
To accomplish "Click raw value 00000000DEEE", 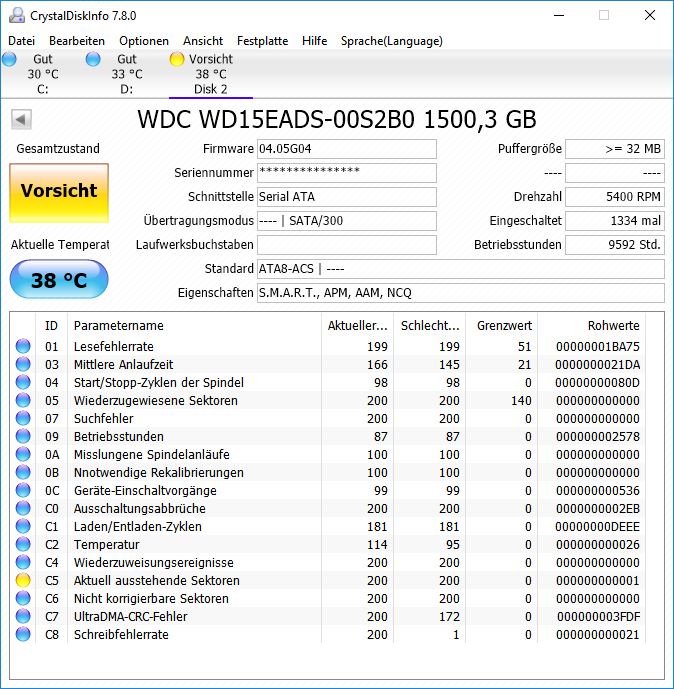I will coord(598,526).
